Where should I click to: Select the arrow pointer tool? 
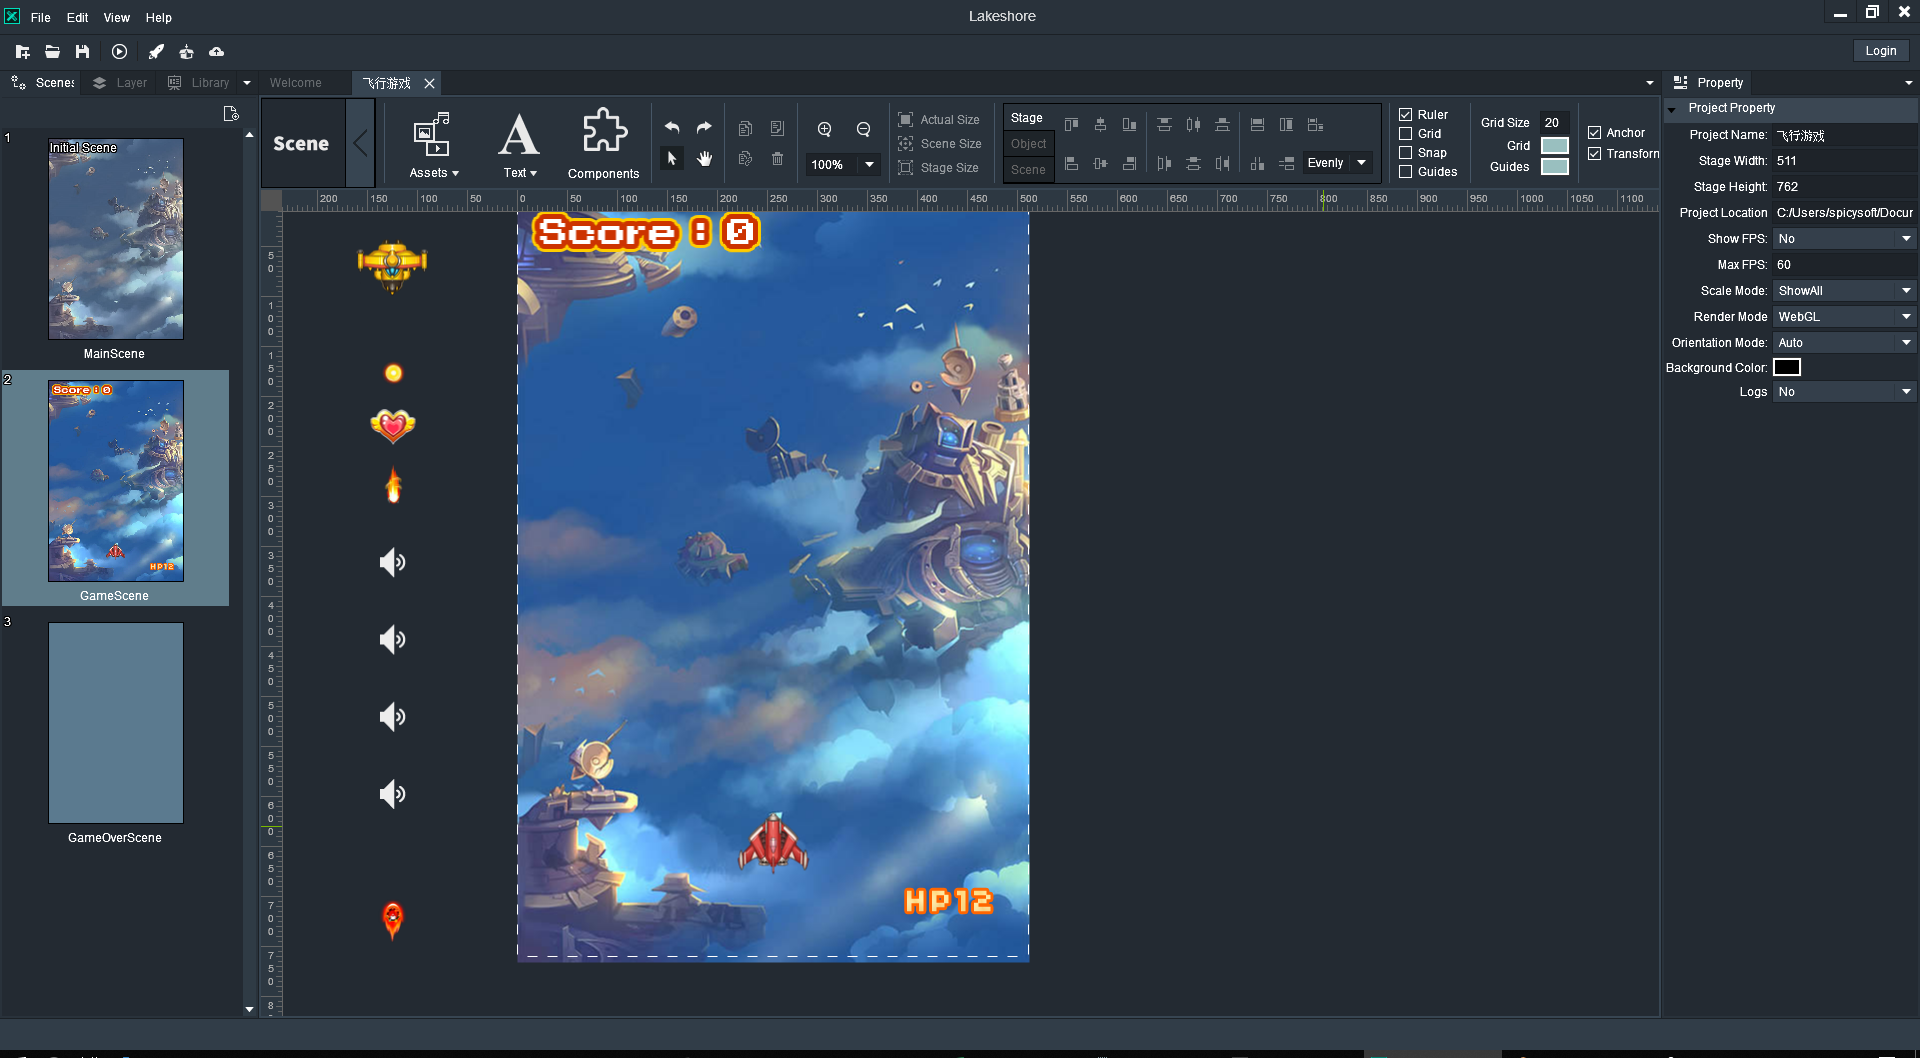672,158
